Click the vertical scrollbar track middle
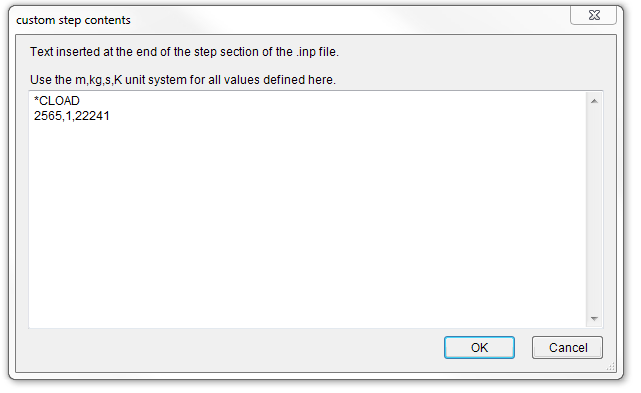 click(x=594, y=210)
